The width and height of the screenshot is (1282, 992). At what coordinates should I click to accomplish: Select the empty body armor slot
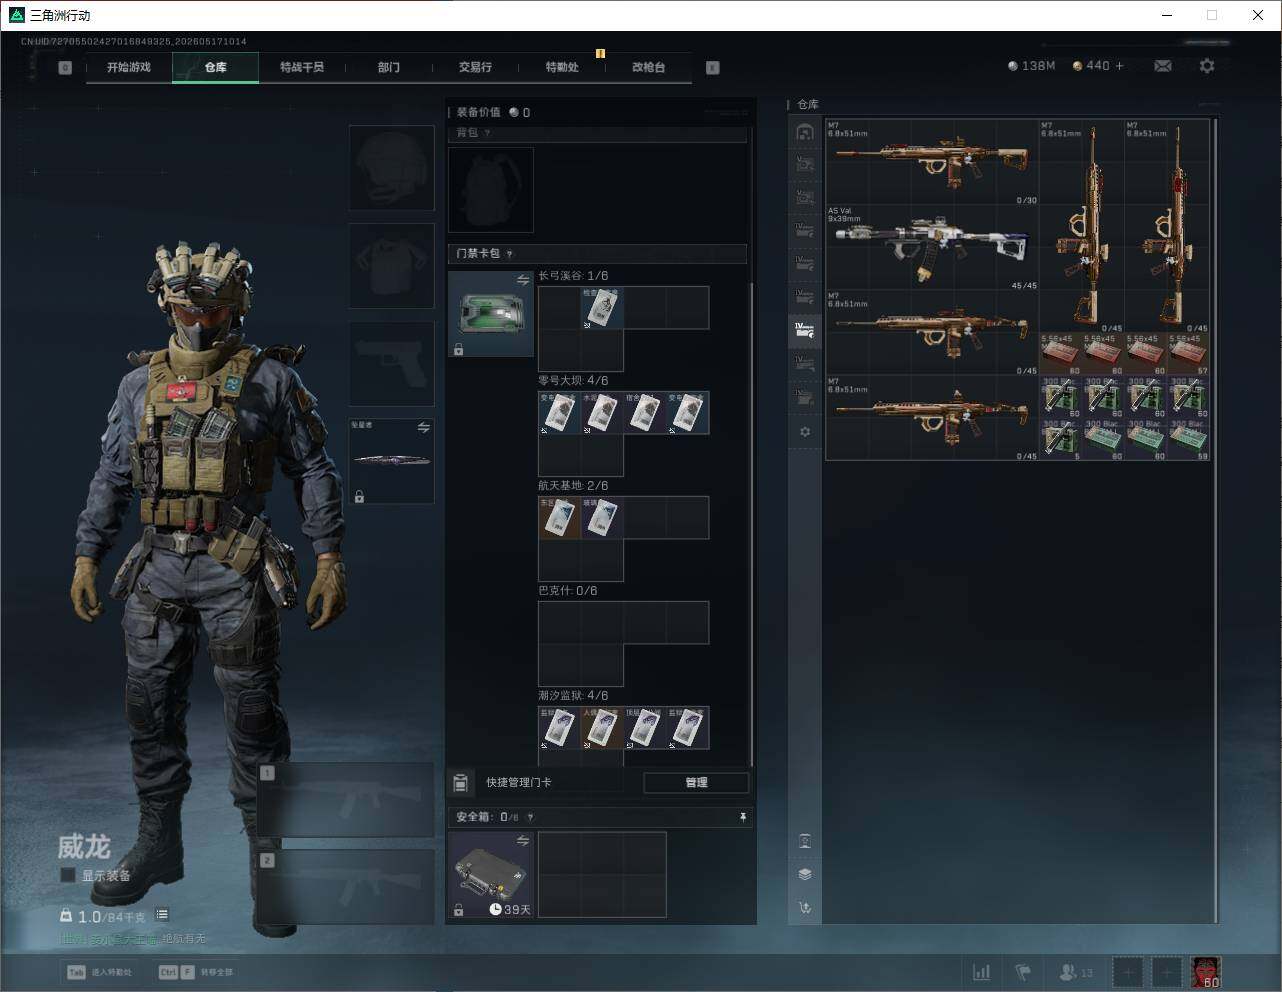391,265
